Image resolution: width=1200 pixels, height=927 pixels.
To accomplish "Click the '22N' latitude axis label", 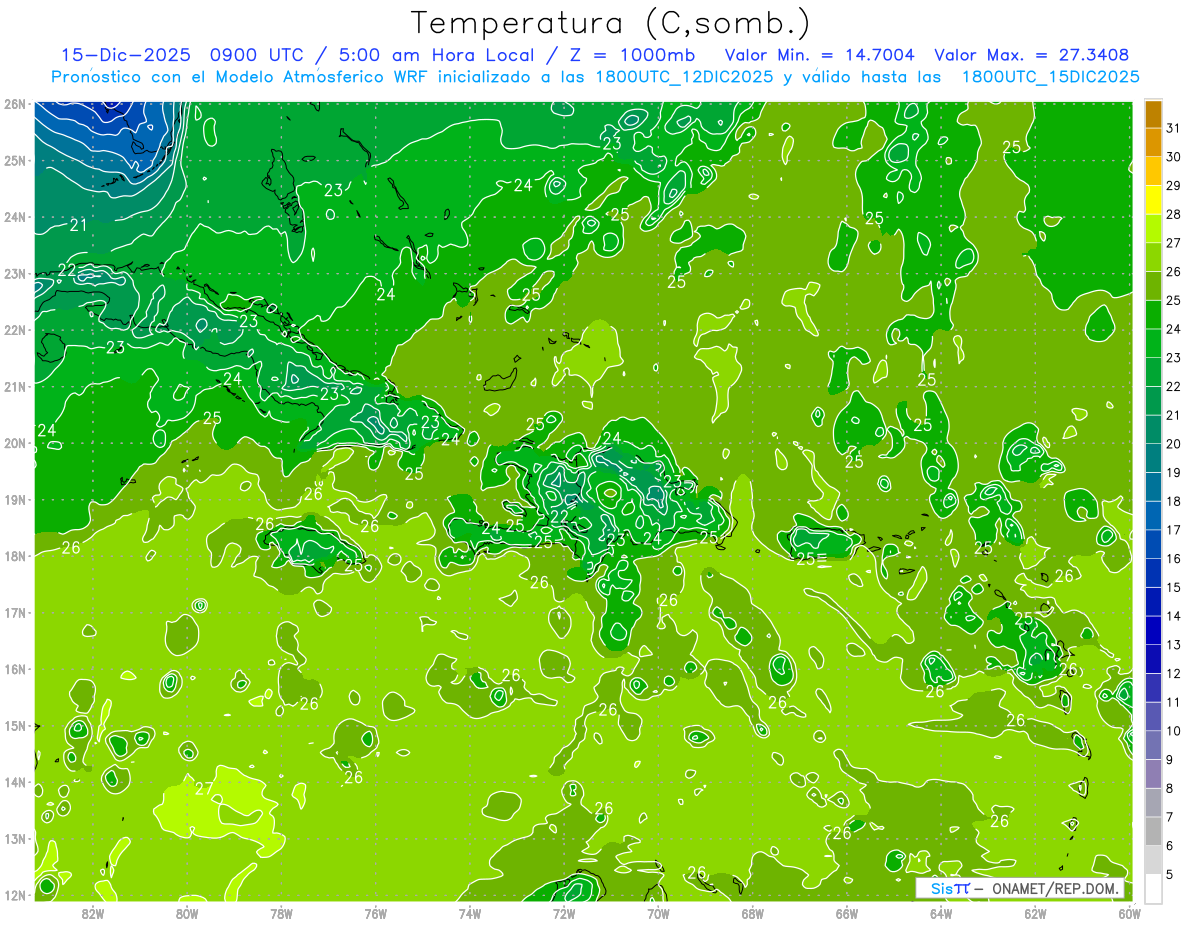I will tap(14, 330).
